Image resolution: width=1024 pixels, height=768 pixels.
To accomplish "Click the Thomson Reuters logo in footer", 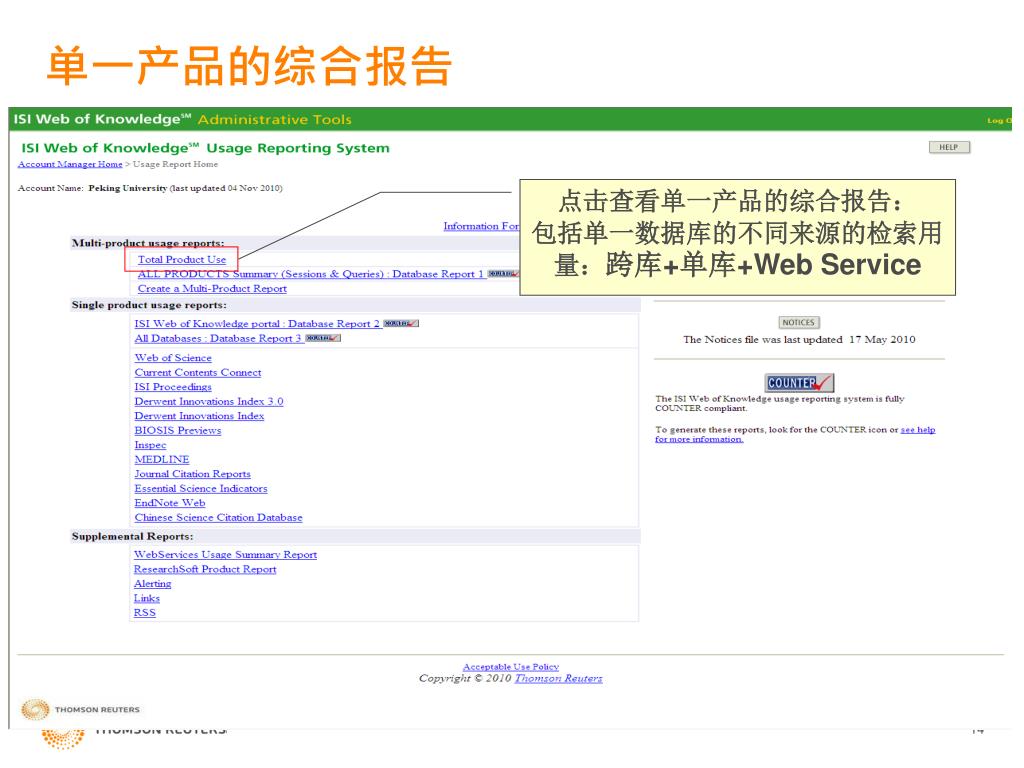I will (80, 709).
